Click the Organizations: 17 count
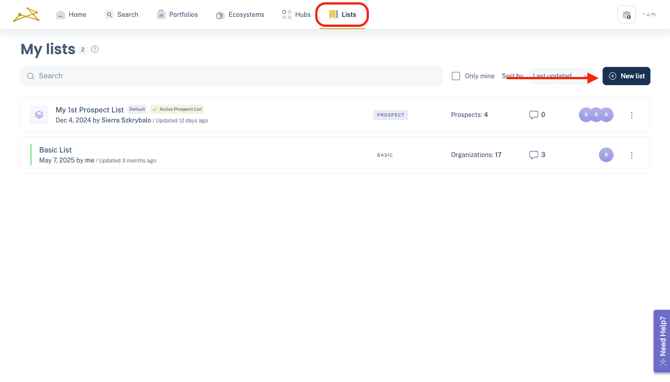This screenshot has width=670, height=382. 476,155
